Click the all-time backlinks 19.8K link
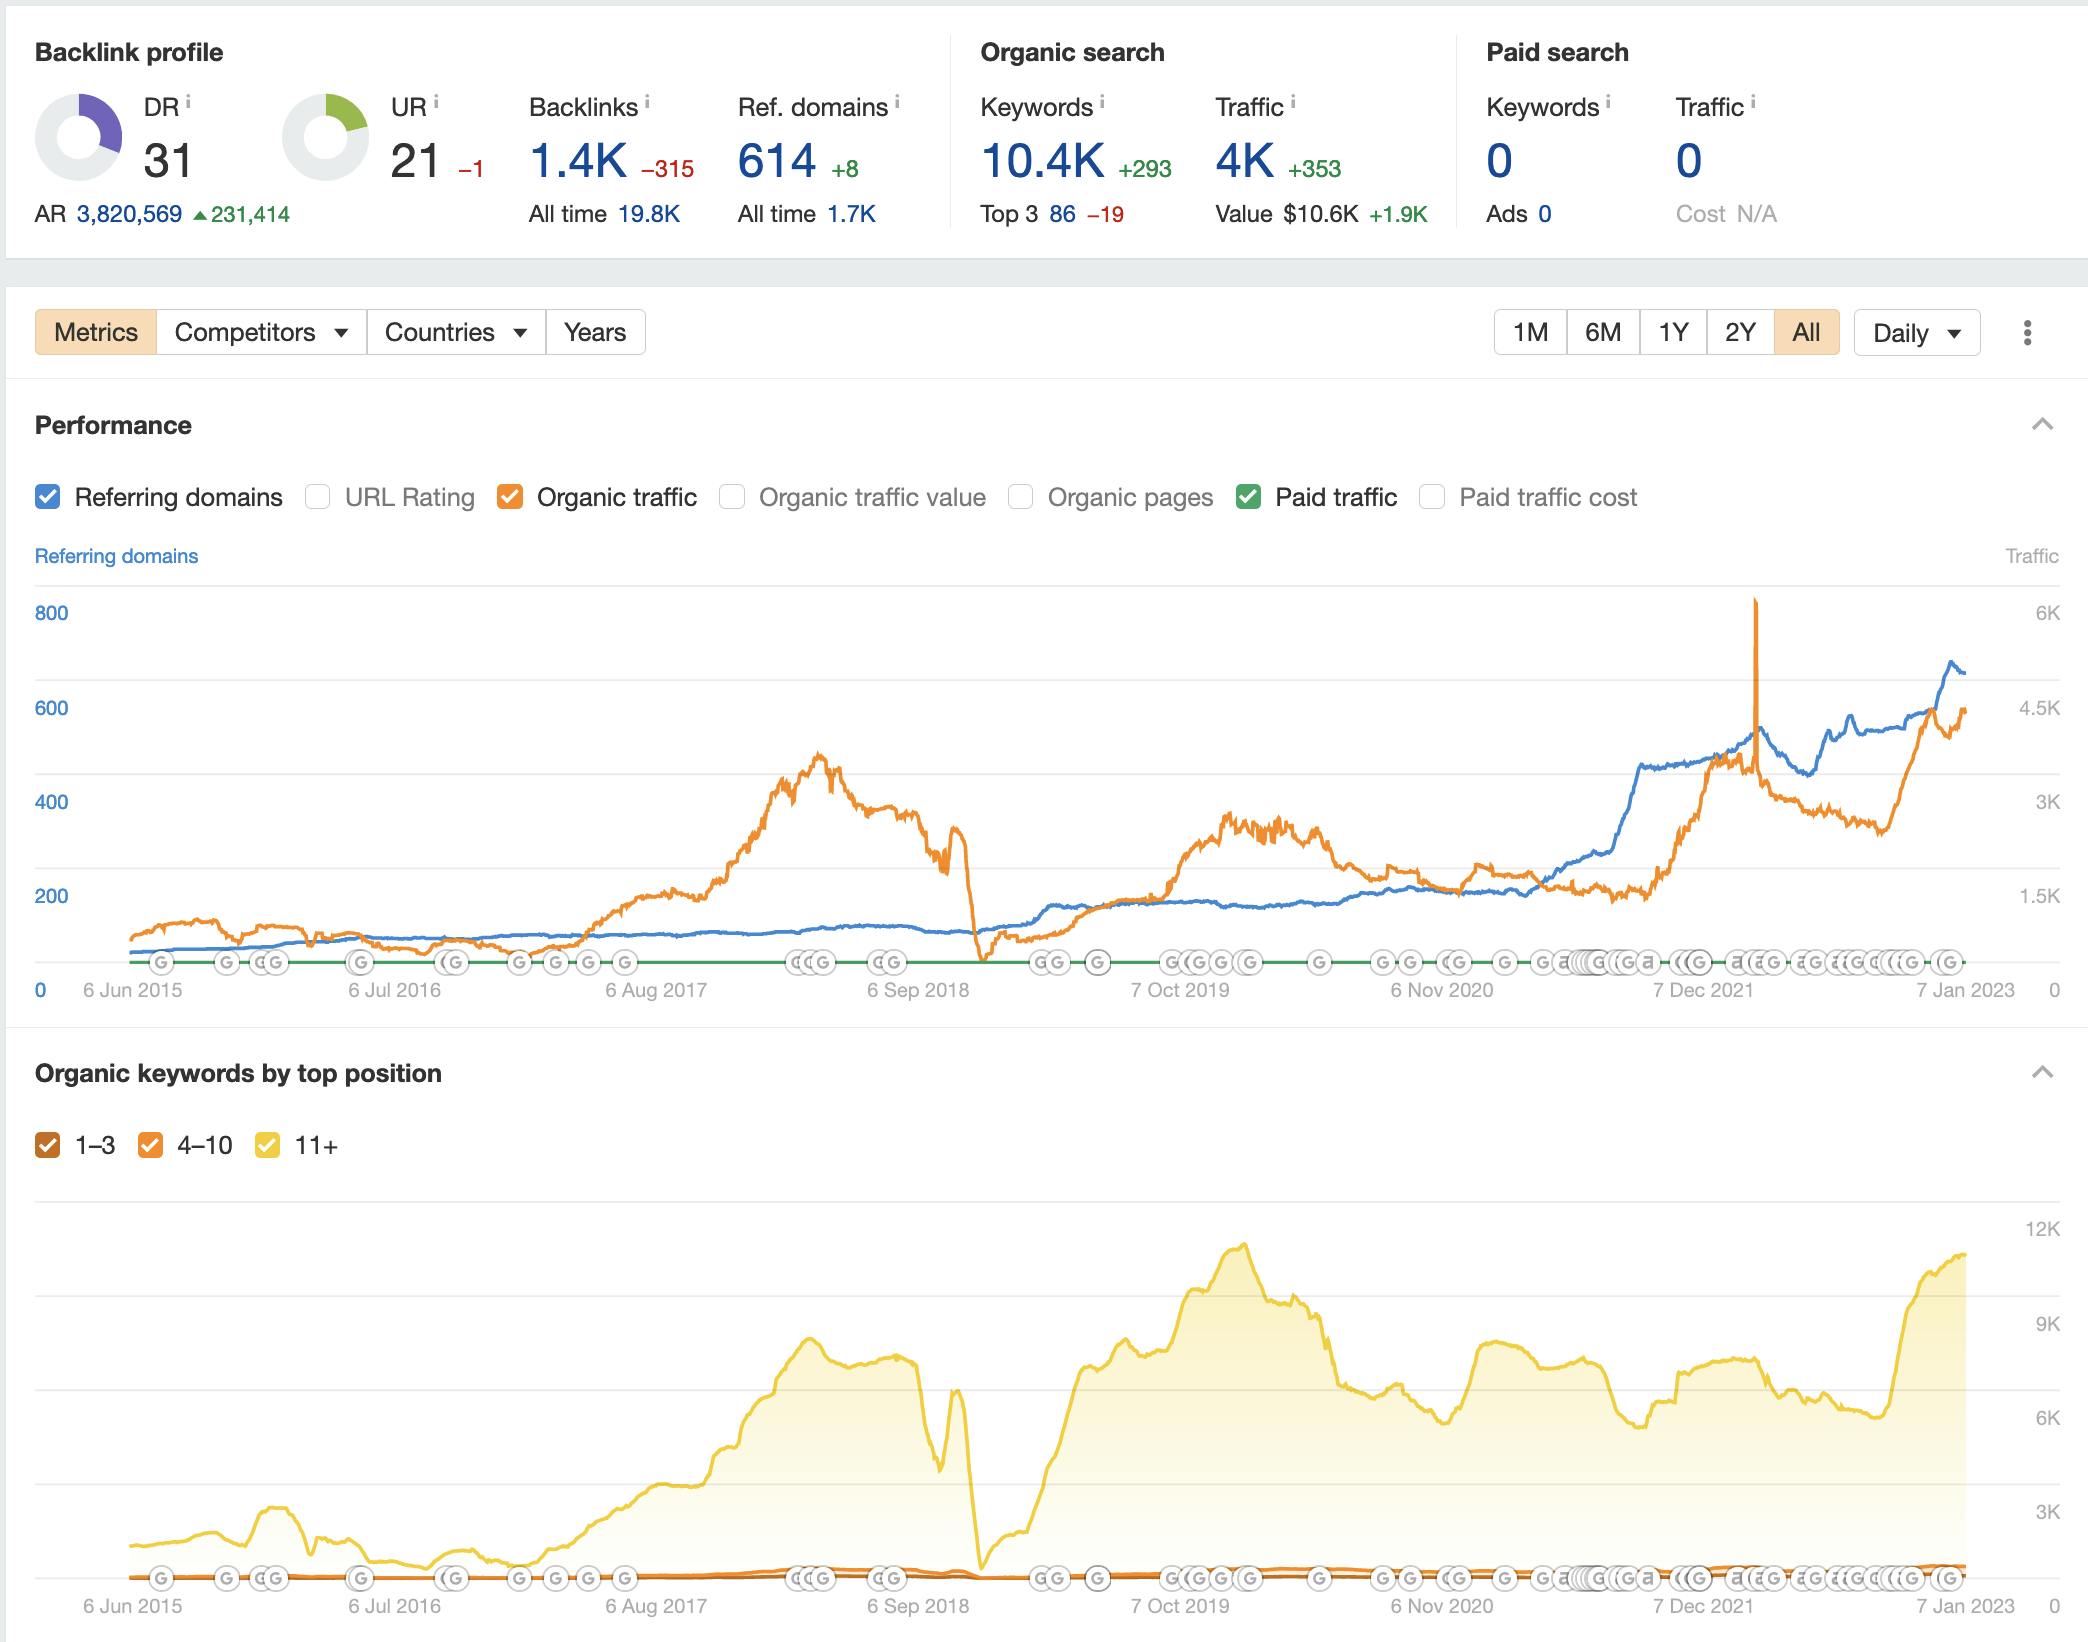This screenshot has height=1642, width=2088. 649,214
